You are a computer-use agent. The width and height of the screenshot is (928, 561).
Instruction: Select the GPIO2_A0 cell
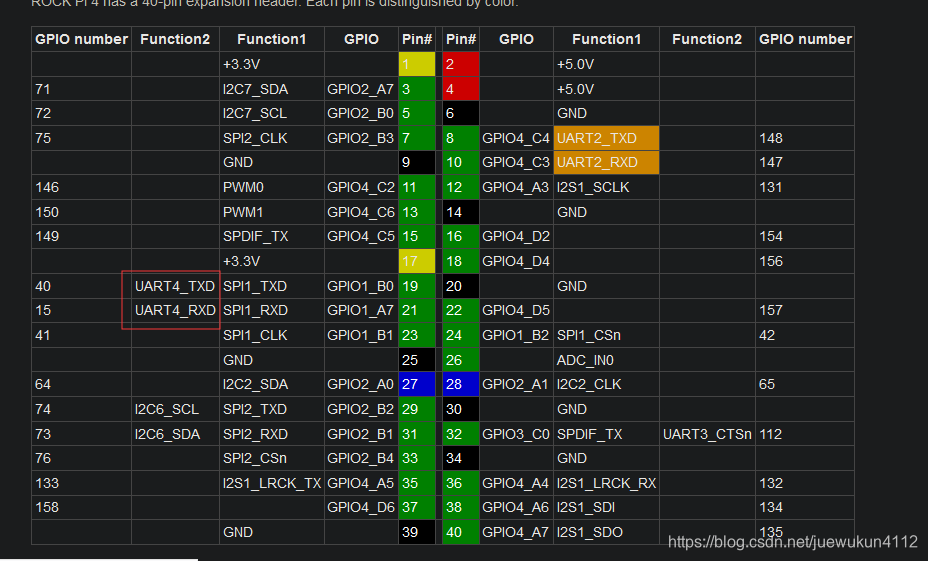361,384
